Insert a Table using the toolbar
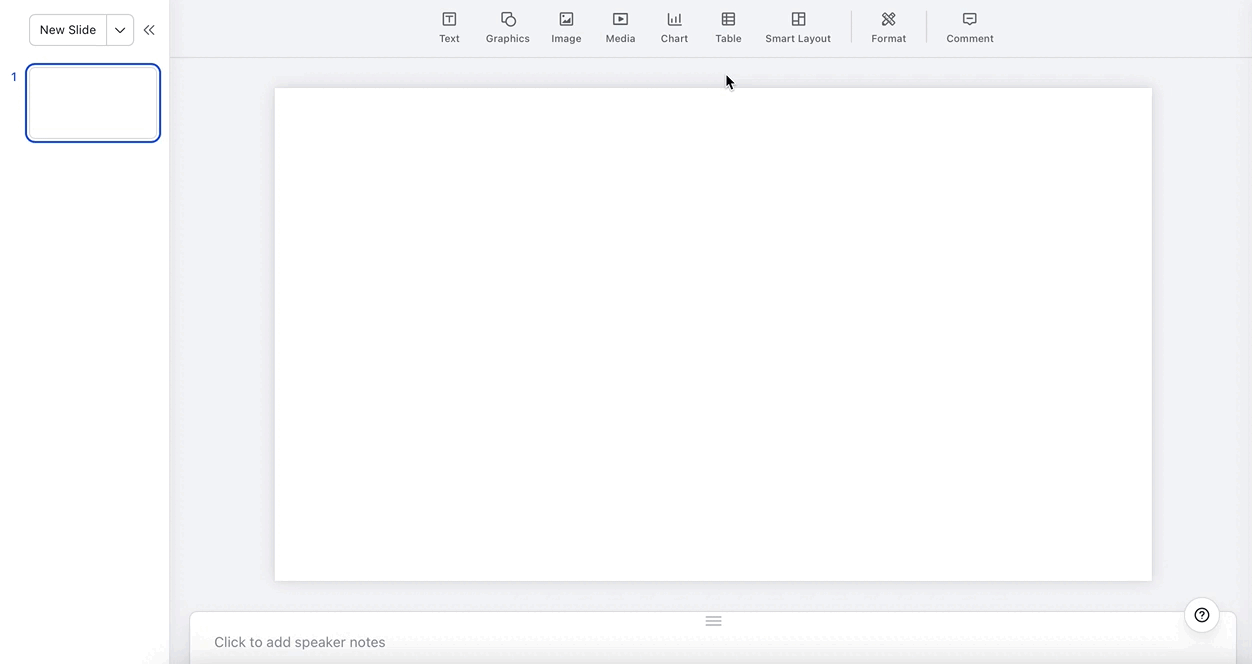Screen dimensions: 1252x664 pos(728,19)
